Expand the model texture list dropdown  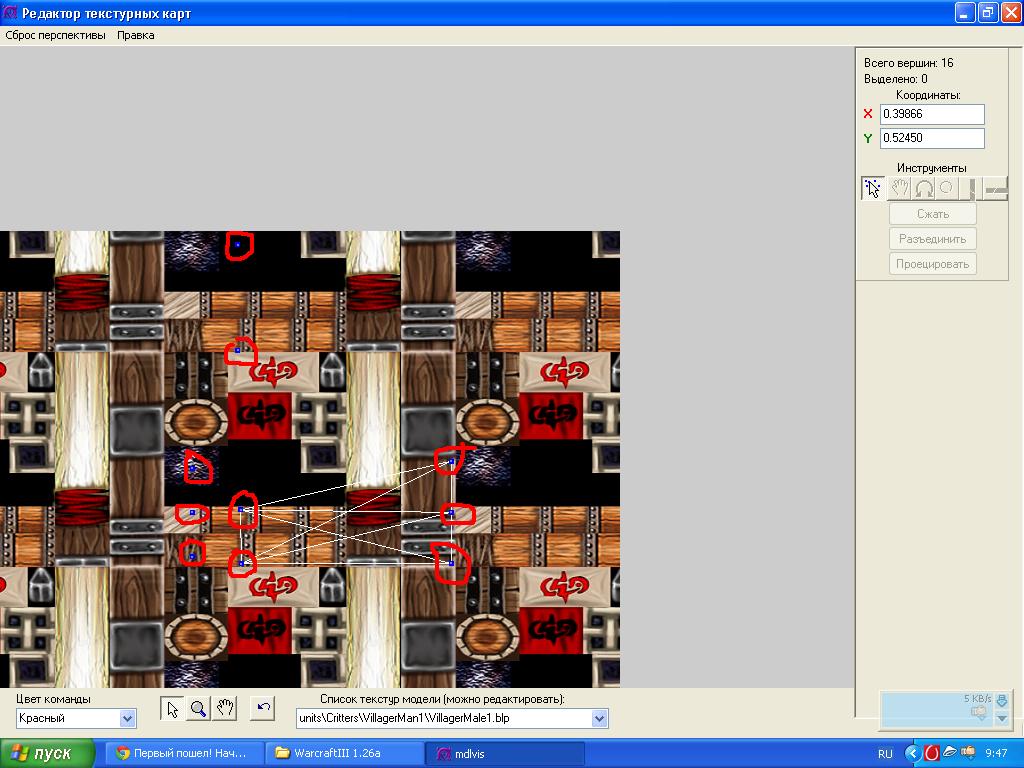(599, 718)
